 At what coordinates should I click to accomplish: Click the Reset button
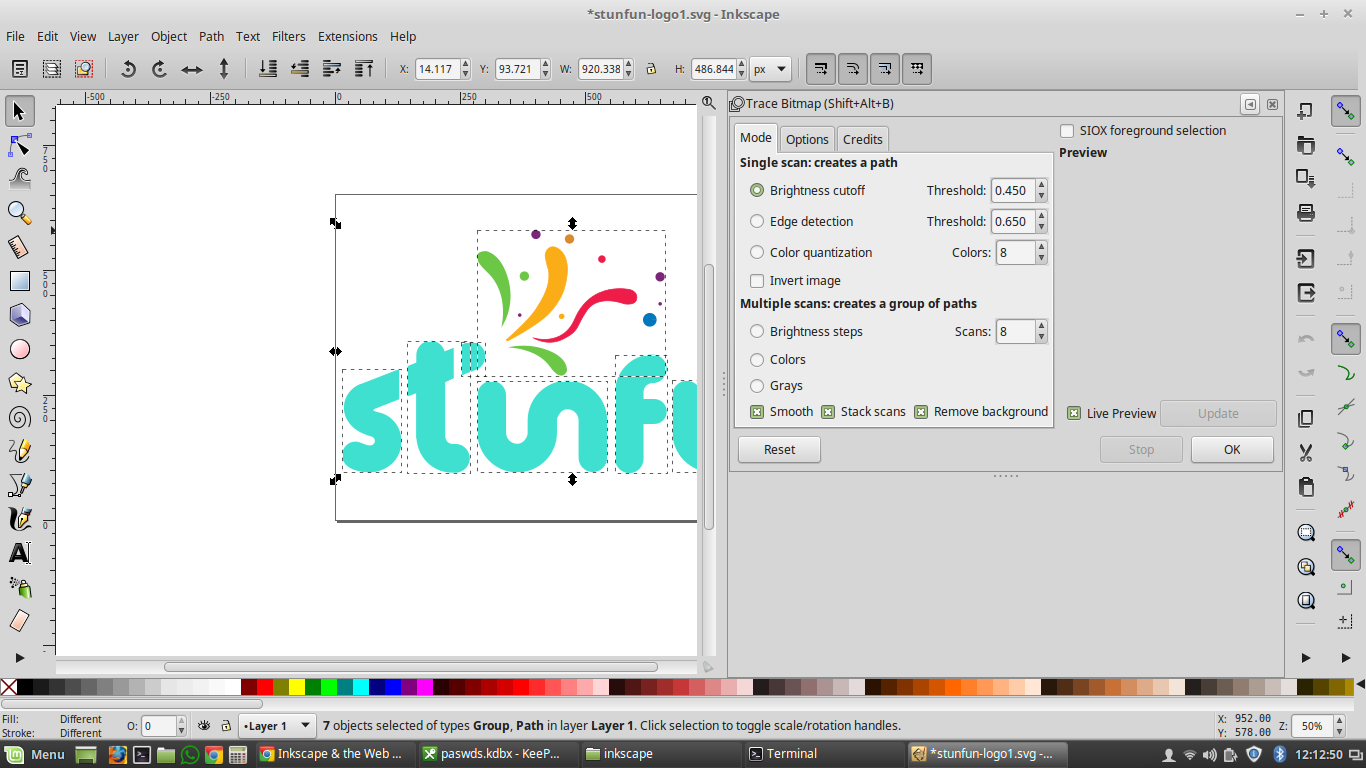[x=779, y=450]
